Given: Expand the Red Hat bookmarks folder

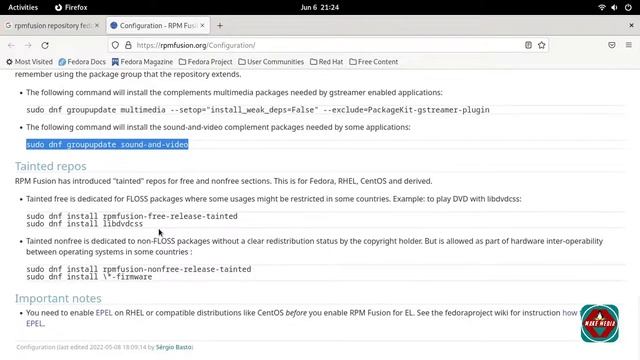Looking at the screenshot, I should [327, 62].
